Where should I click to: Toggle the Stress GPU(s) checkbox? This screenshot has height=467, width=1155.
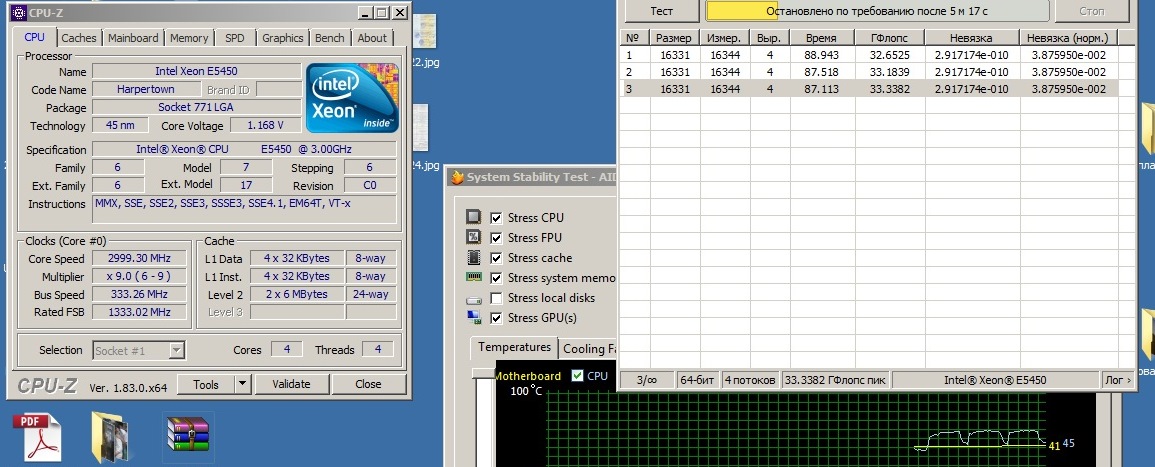(x=496, y=317)
